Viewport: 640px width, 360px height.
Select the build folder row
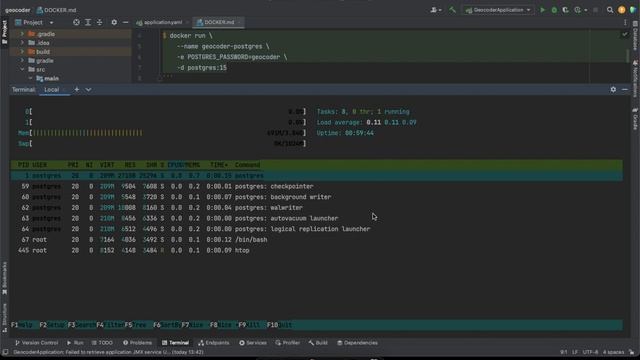click(x=71, y=52)
